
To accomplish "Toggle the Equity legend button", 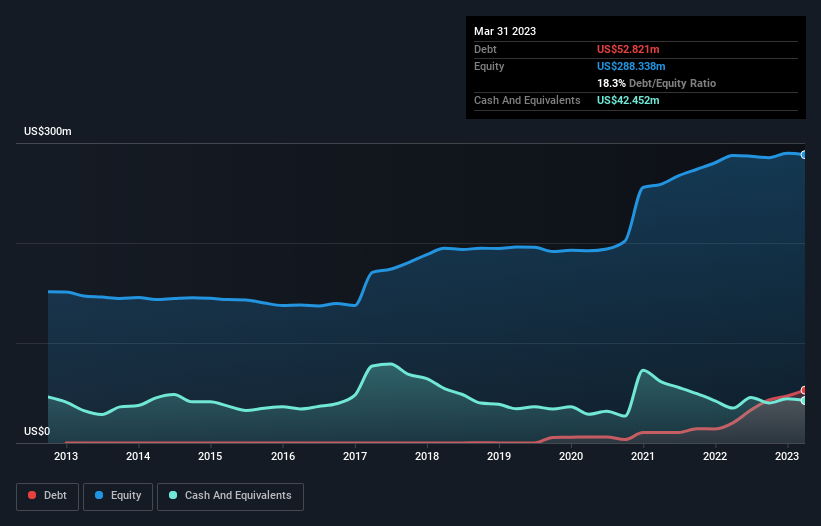I will coord(118,496).
